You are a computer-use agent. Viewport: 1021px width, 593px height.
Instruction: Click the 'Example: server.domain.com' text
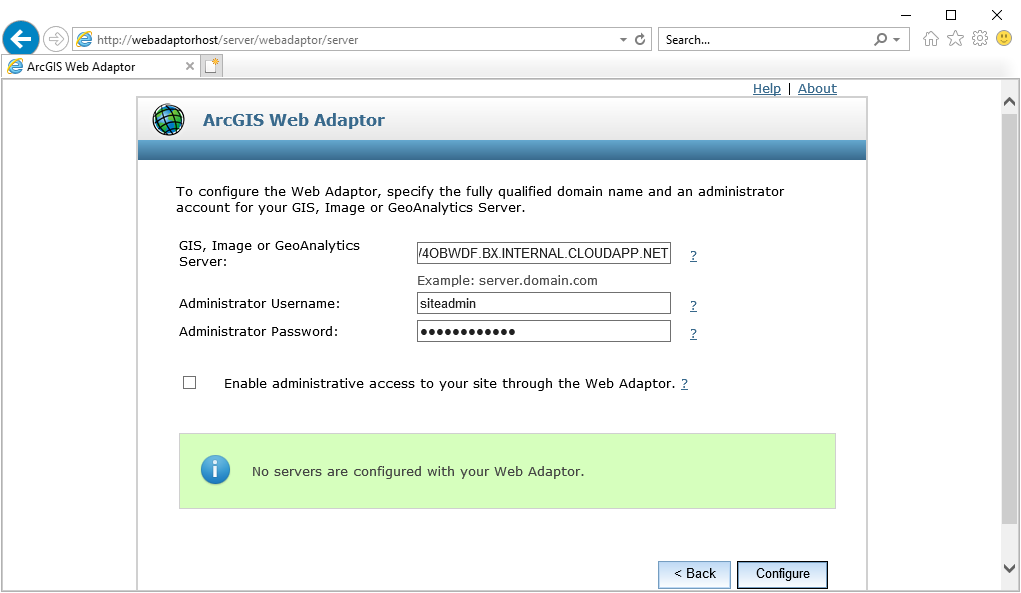click(x=507, y=281)
